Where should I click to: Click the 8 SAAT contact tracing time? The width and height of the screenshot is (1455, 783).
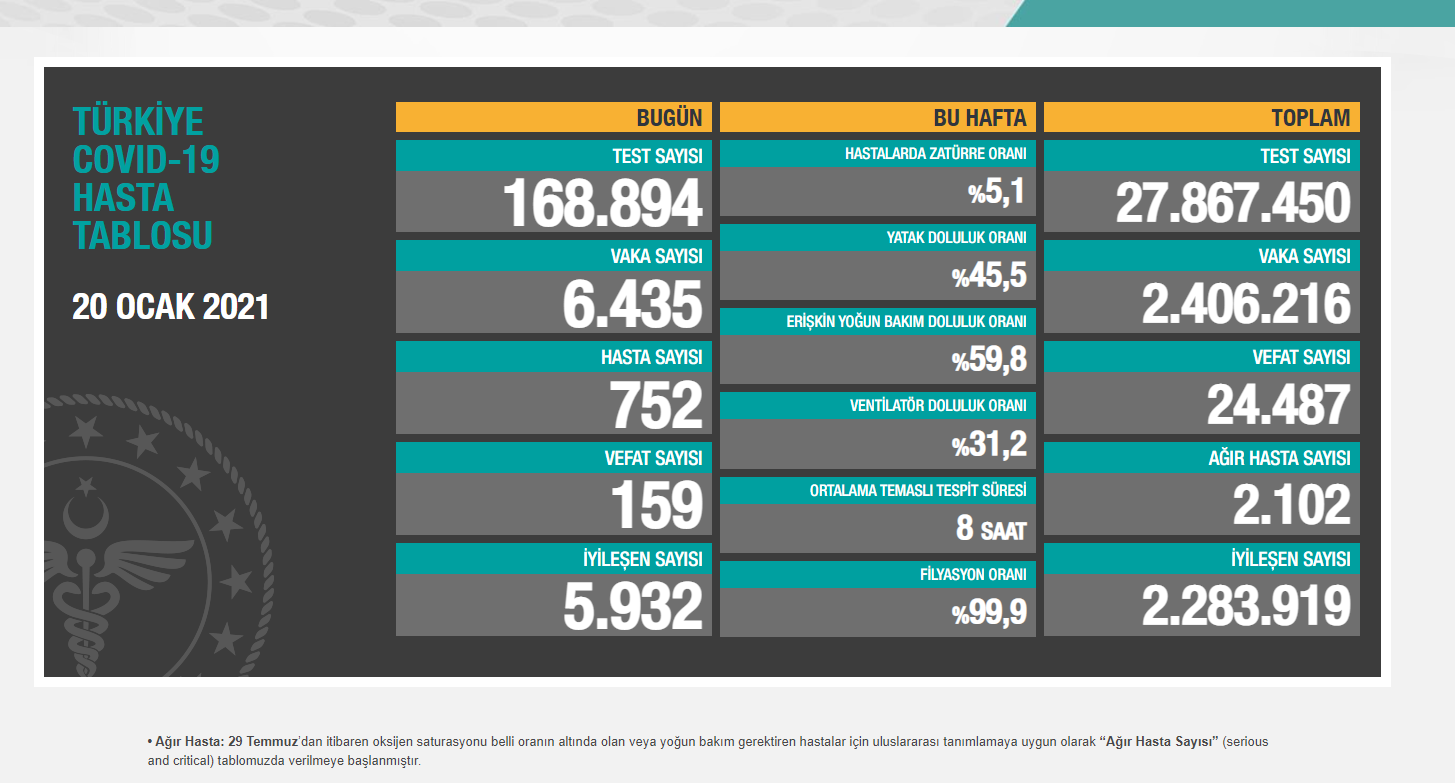[x=990, y=528]
